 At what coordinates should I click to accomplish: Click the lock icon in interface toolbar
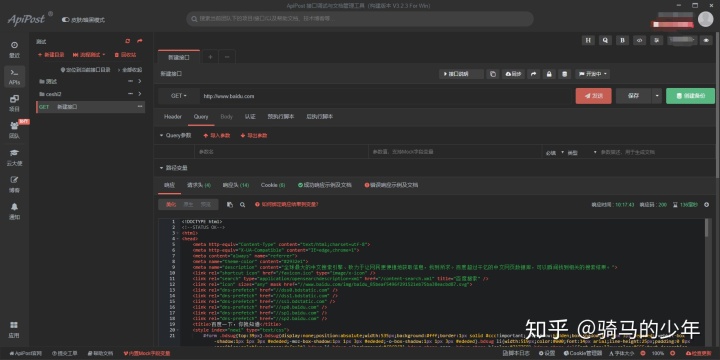point(549,74)
